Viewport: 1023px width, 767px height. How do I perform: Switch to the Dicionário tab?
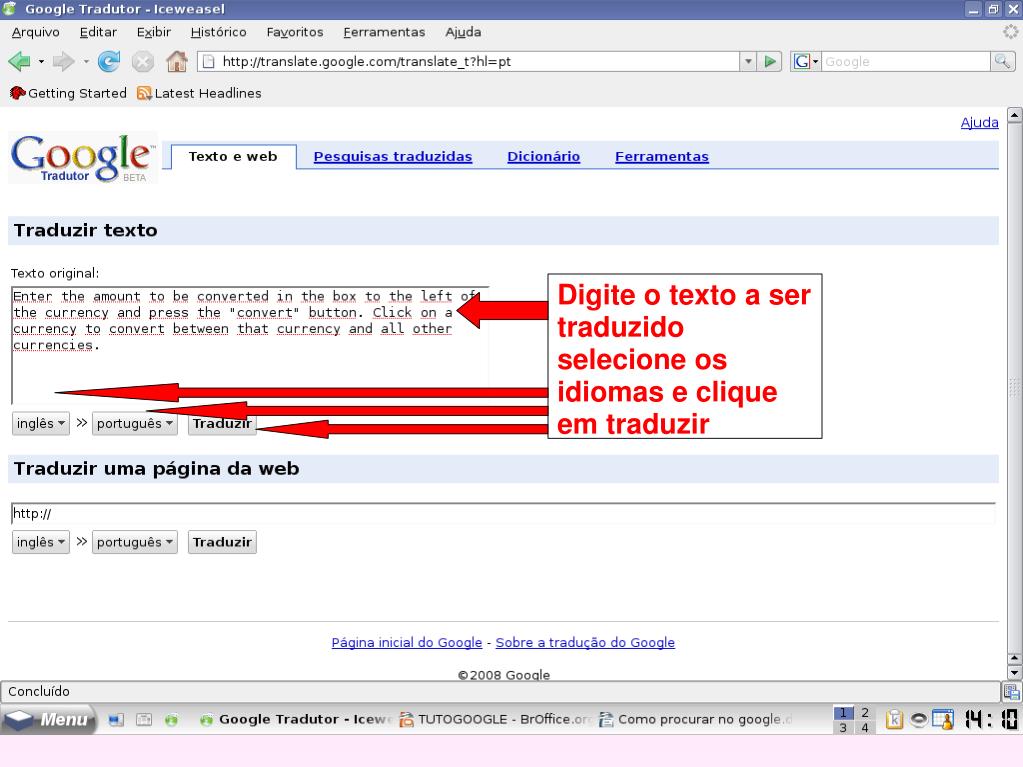coord(543,156)
